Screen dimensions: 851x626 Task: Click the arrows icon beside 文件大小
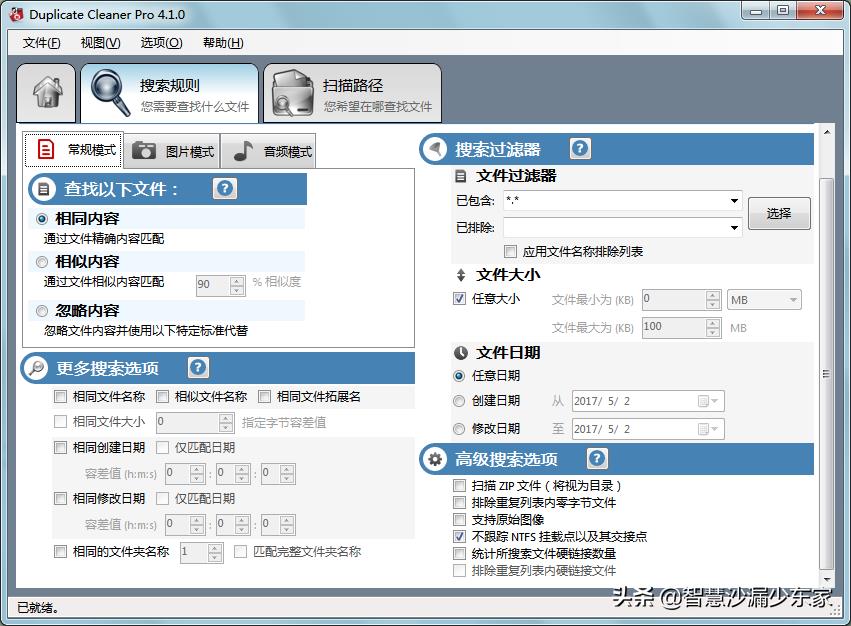click(461, 275)
